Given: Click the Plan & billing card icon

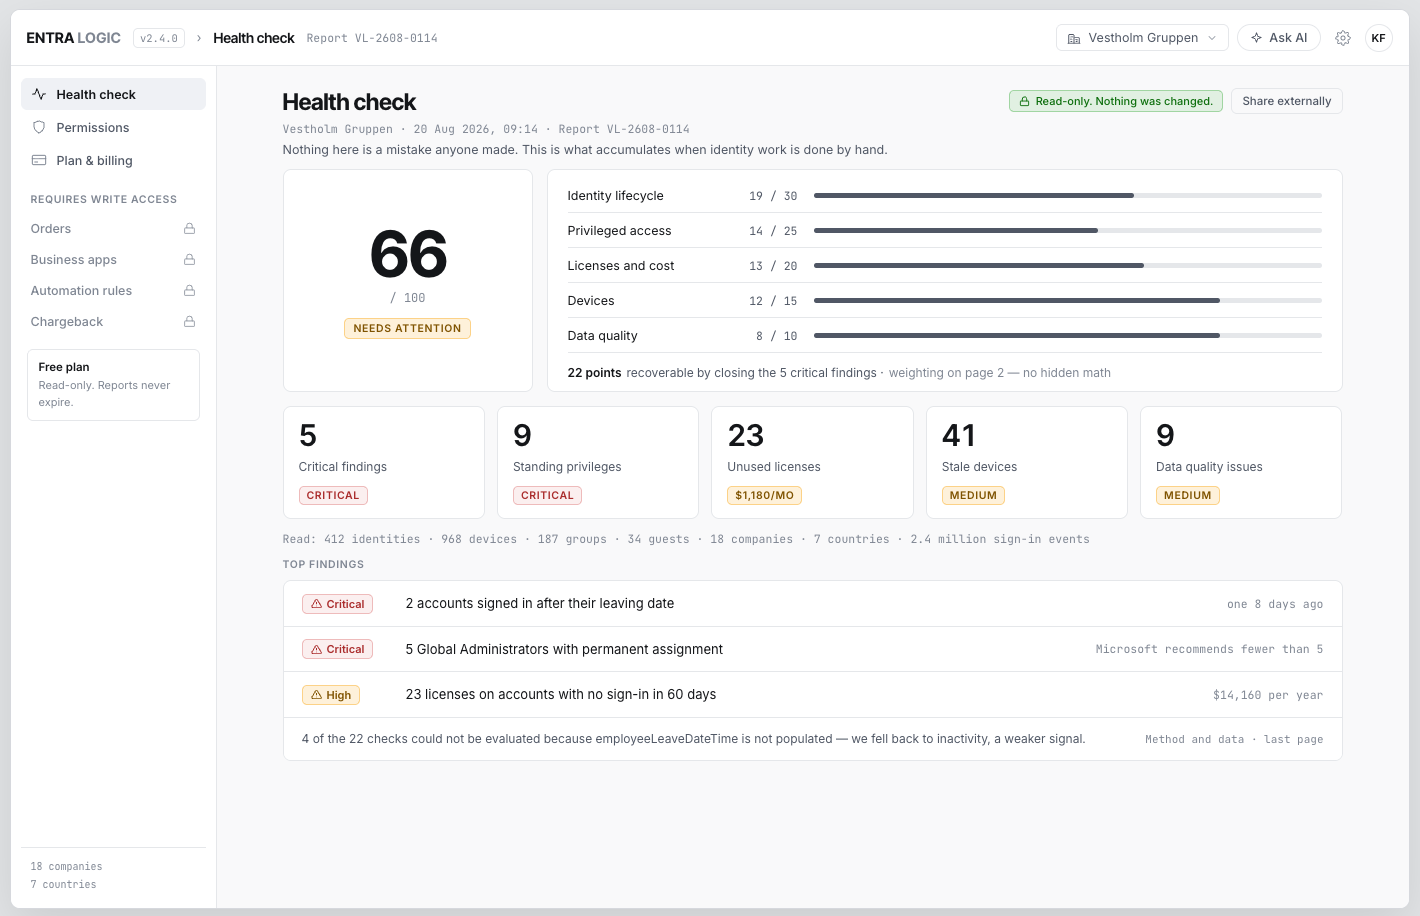Looking at the screenshot, I should coord(39,160).
